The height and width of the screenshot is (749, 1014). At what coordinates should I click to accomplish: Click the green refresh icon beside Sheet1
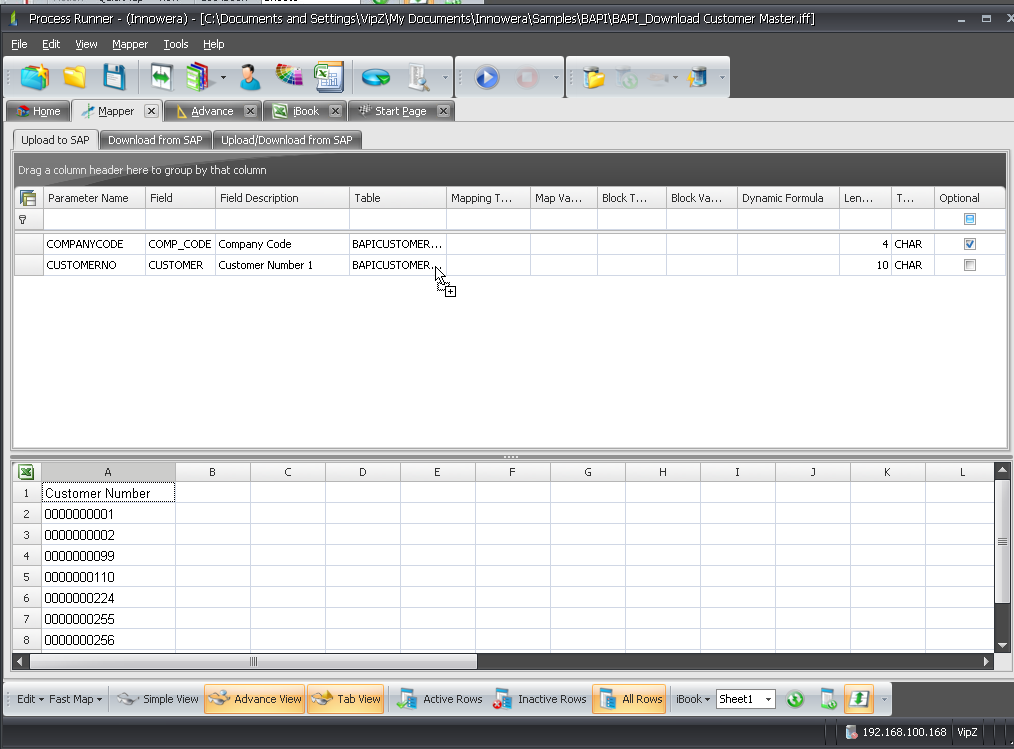click(795, 699)
